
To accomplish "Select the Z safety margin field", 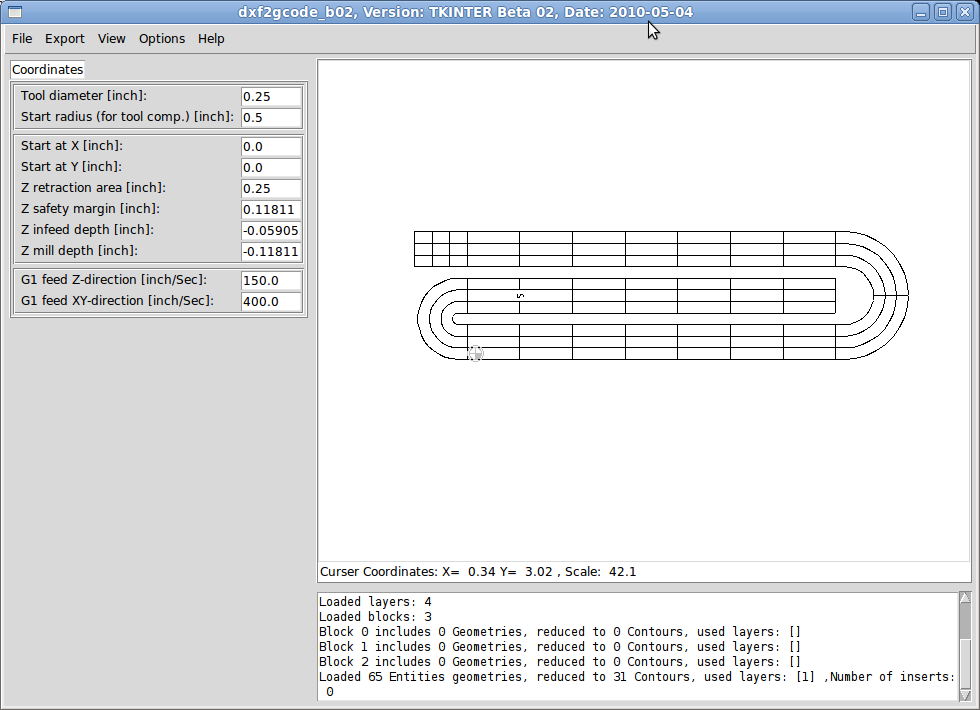I will click(x=270, y=209).
